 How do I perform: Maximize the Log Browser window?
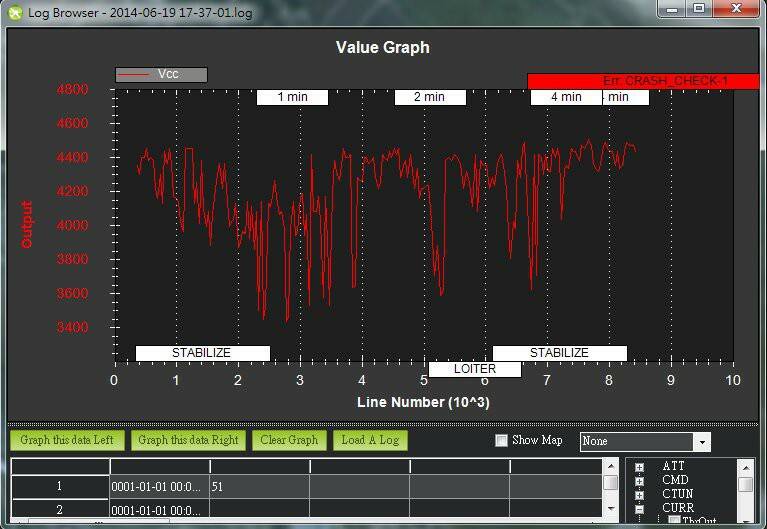[699, 9]
